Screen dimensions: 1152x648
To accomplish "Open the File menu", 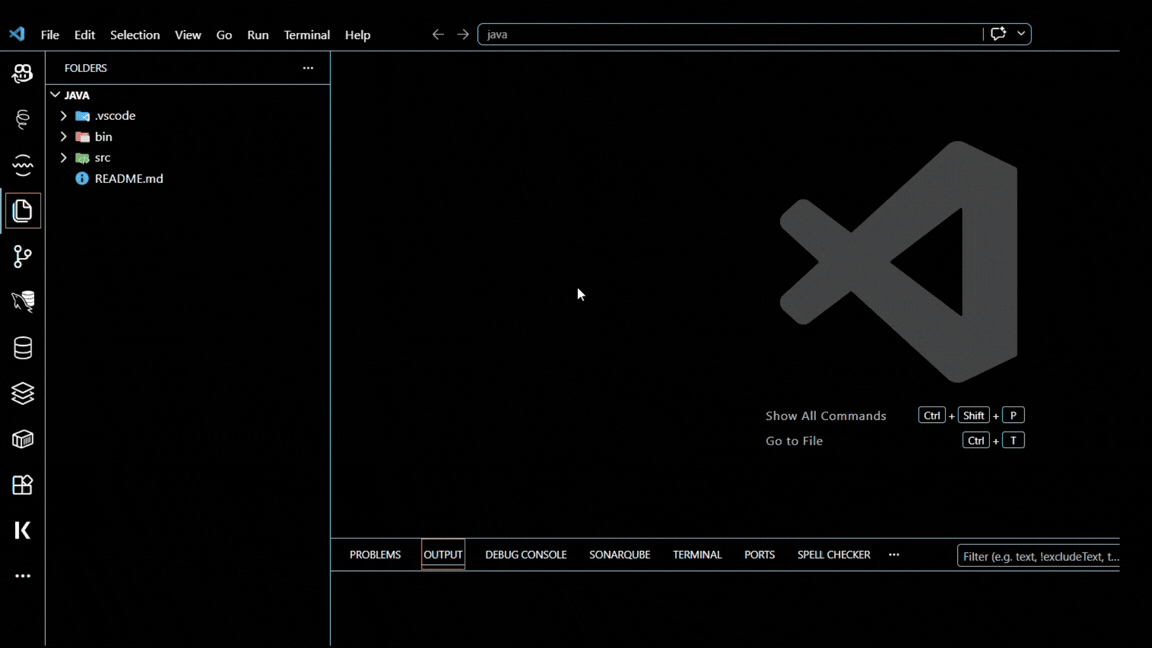I will [x=50, y=35].
